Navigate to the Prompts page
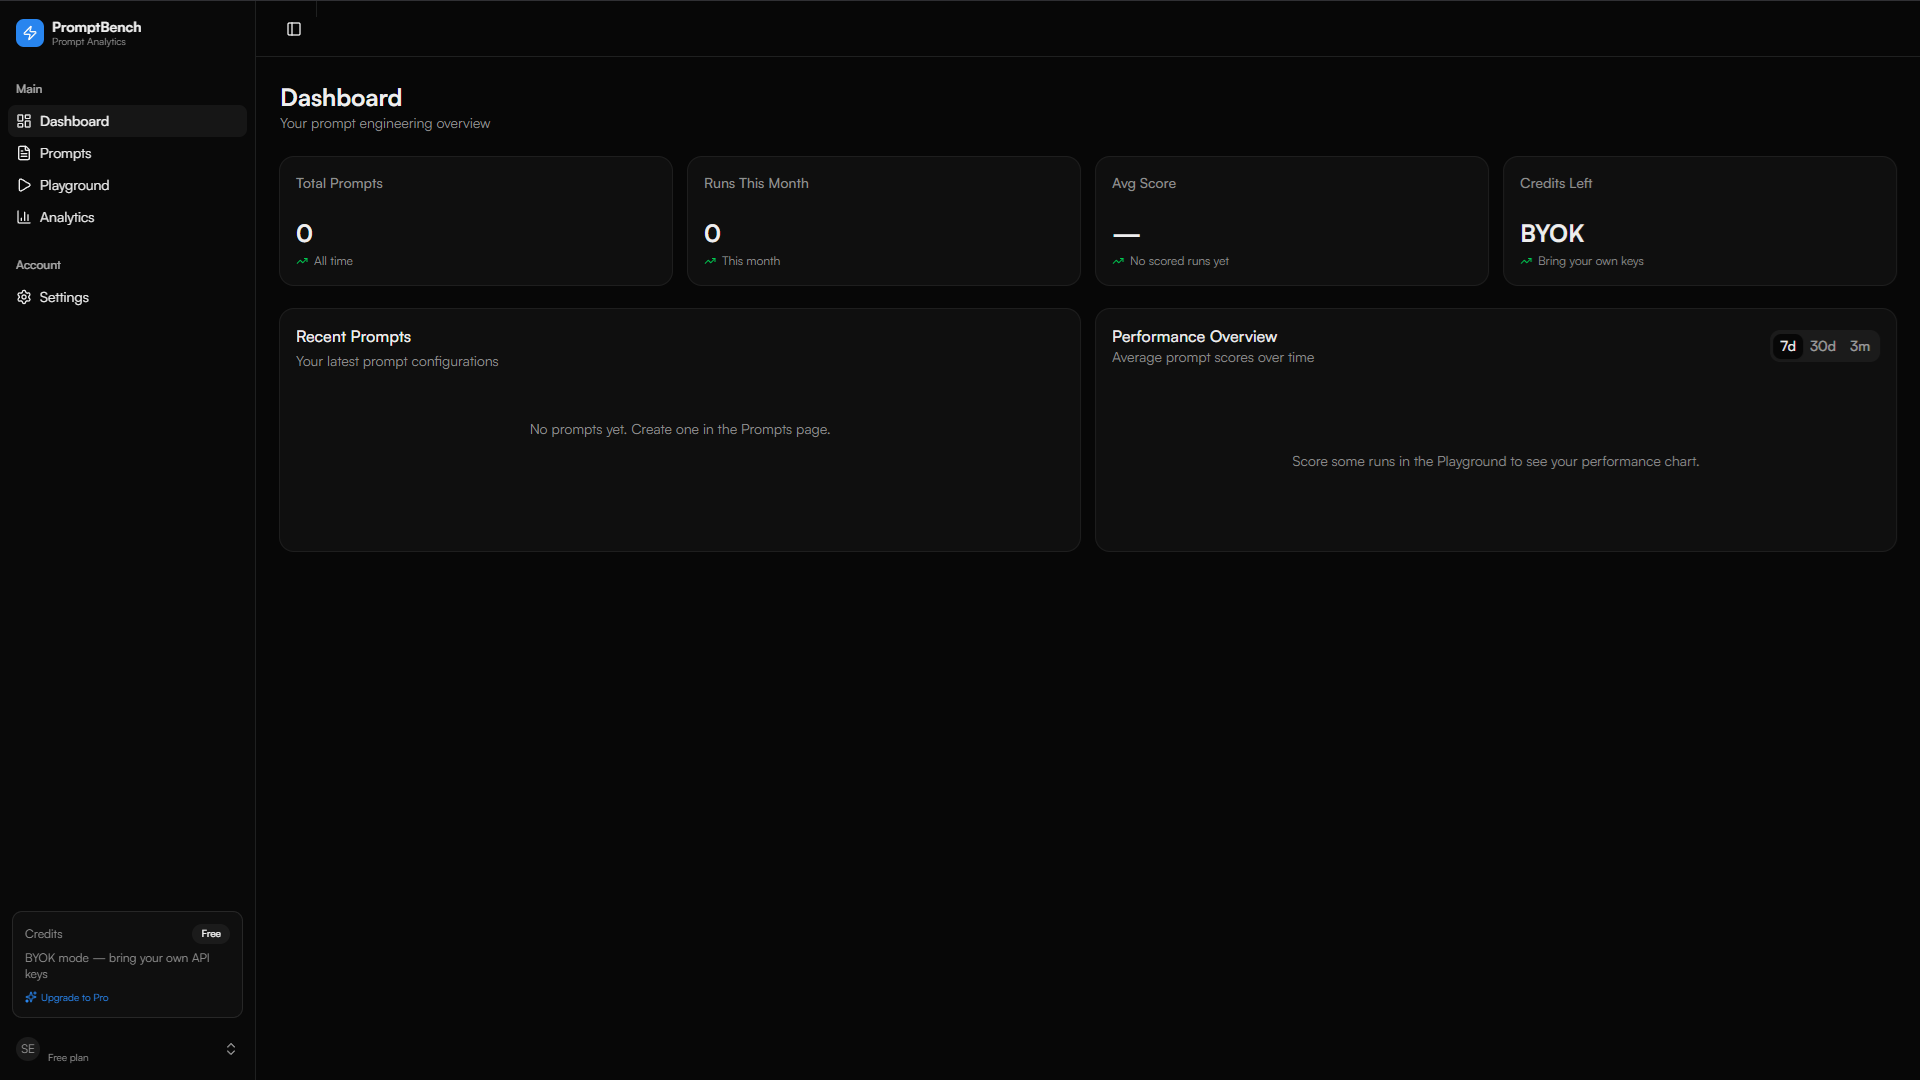 pyautogui.click(x=65, y=153)
